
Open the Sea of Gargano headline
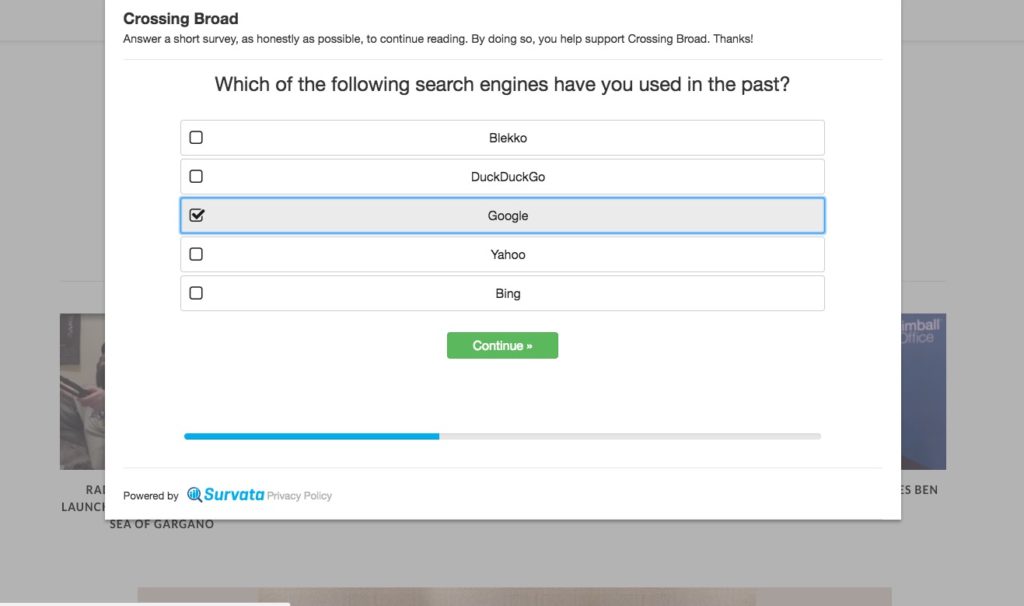pyautogui.click(x=161, y=524)
